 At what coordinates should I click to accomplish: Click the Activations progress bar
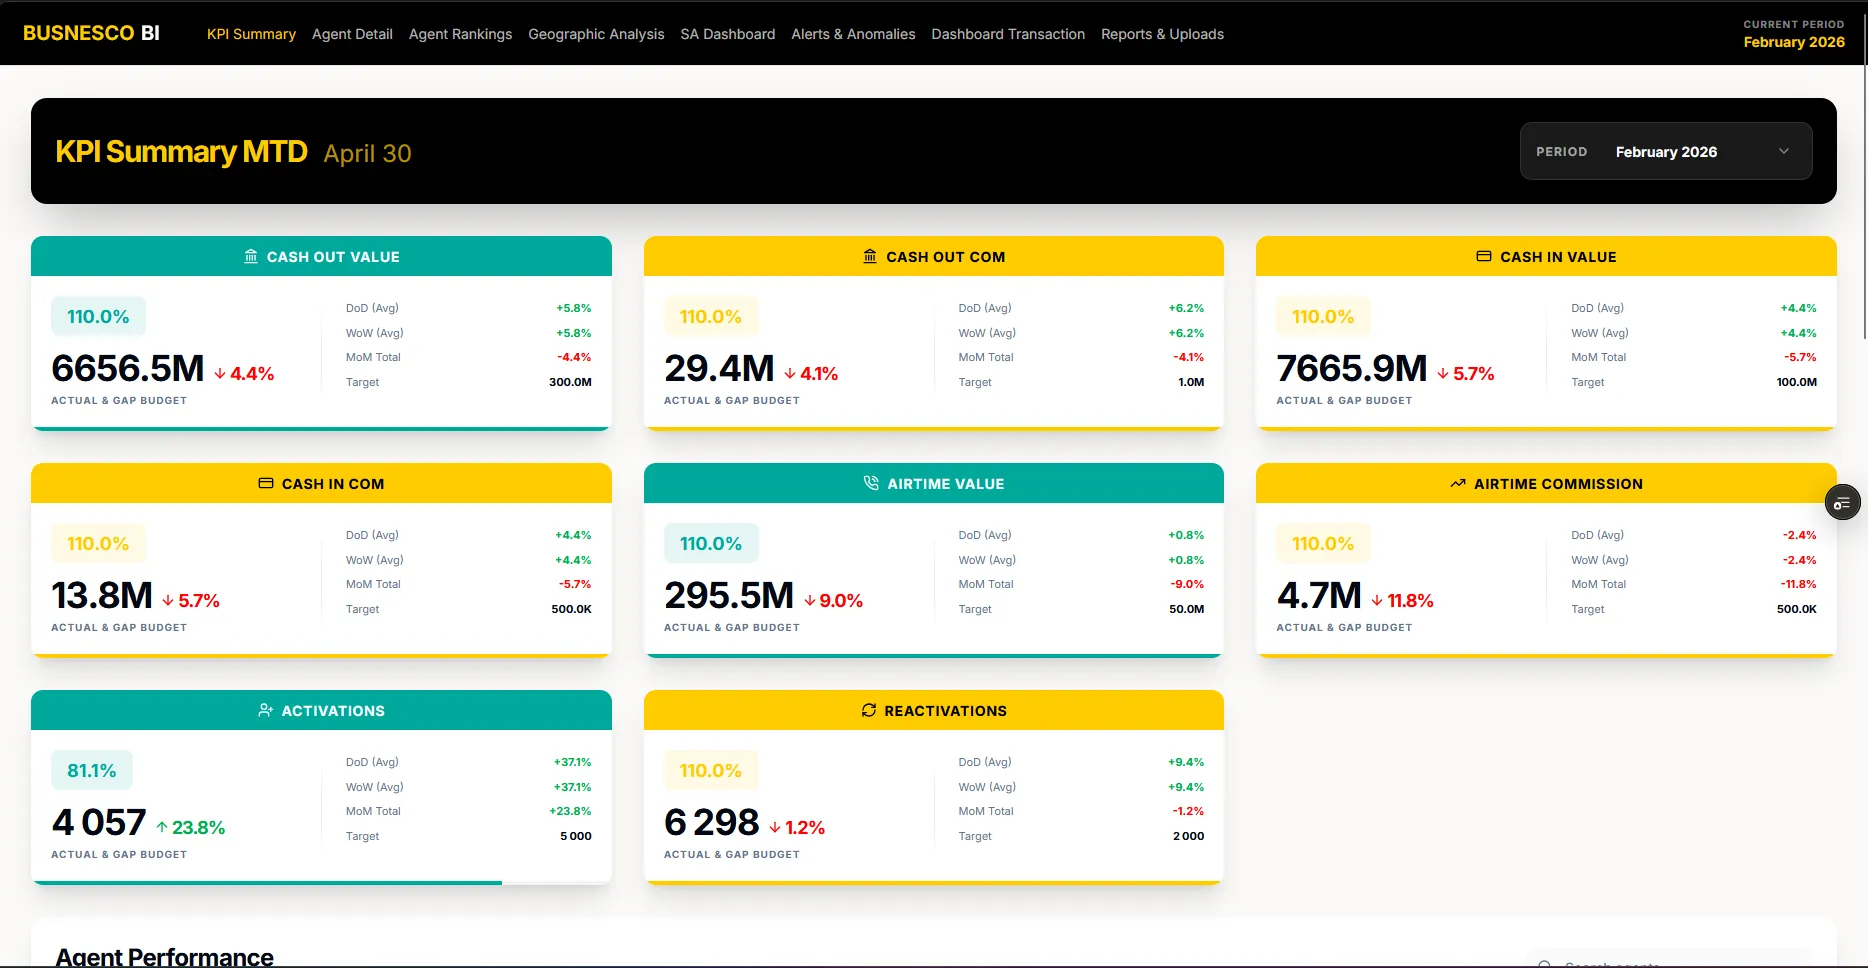tap(321, 883)
